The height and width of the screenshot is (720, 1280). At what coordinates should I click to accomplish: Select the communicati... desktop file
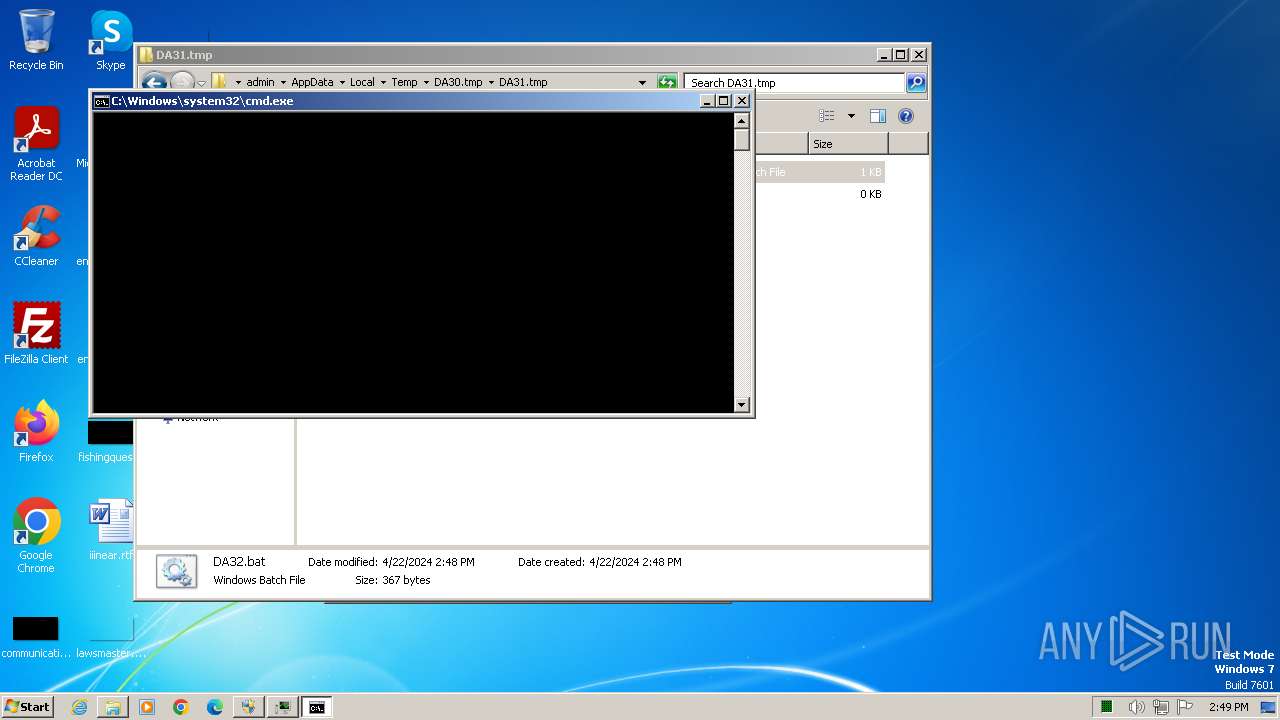(x=36, y=637)
